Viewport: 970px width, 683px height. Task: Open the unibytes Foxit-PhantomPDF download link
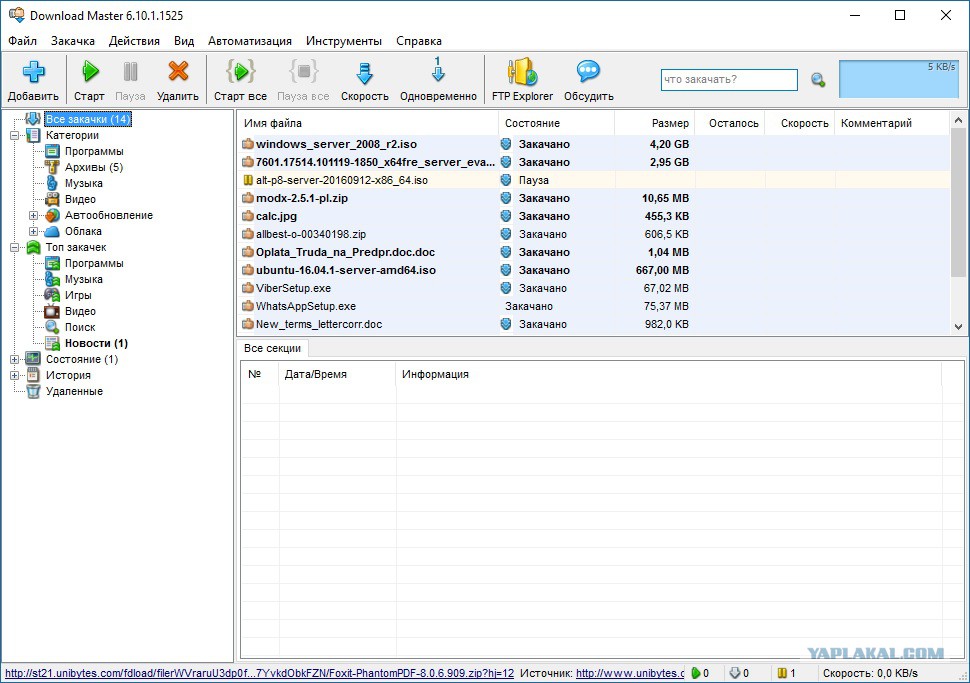pos(259,673)
